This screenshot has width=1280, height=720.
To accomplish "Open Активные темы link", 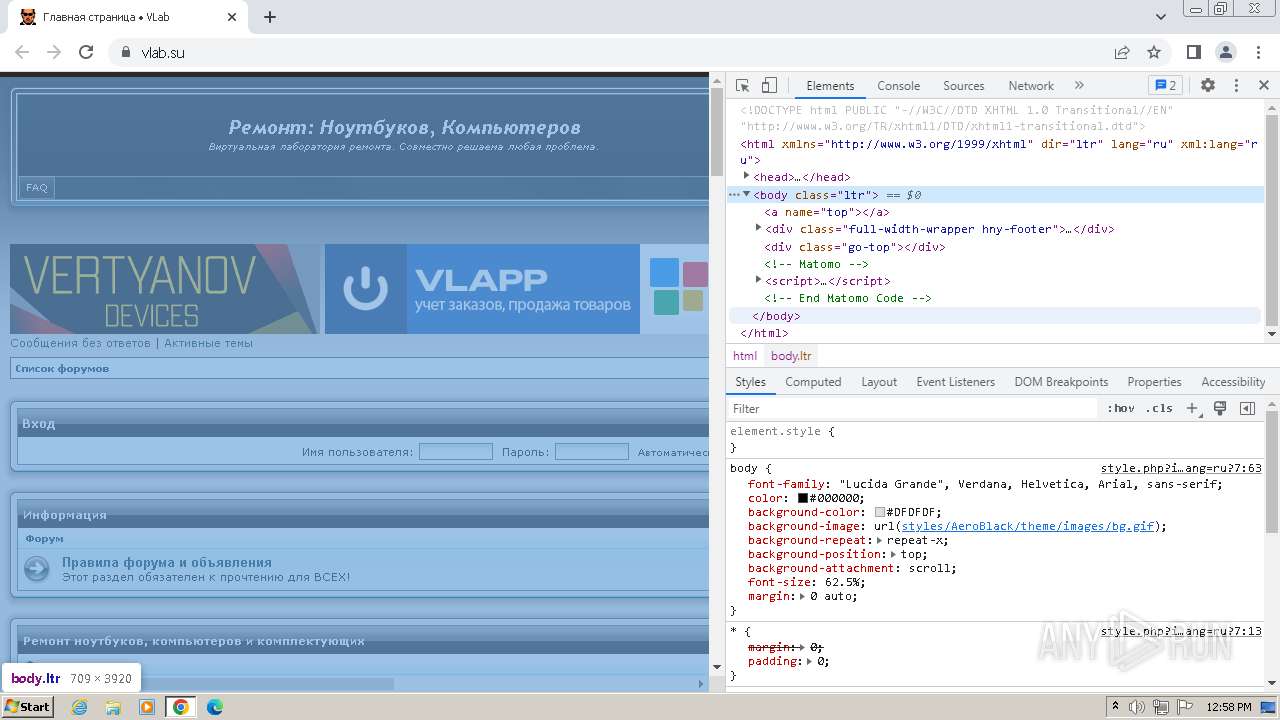I will click(x=208, y=343).
